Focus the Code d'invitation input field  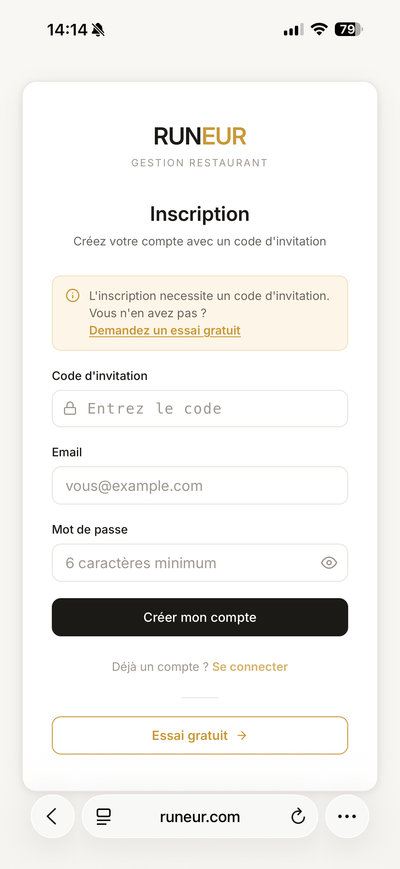200,408
